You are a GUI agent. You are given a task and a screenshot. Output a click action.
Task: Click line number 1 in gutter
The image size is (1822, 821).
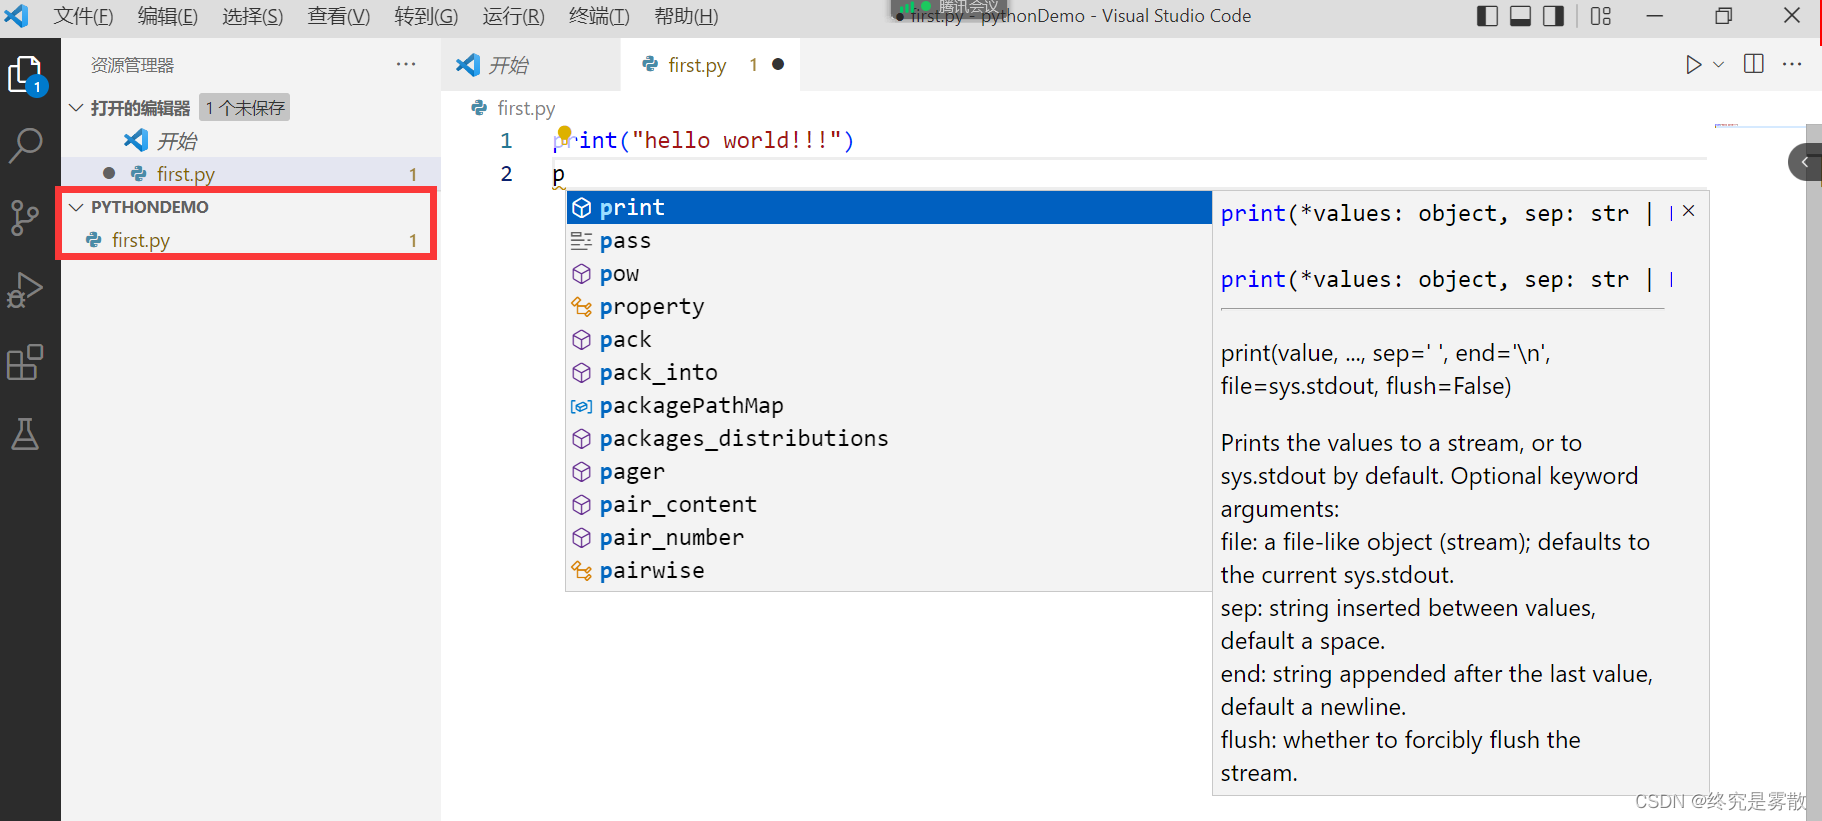pos(506,141)
